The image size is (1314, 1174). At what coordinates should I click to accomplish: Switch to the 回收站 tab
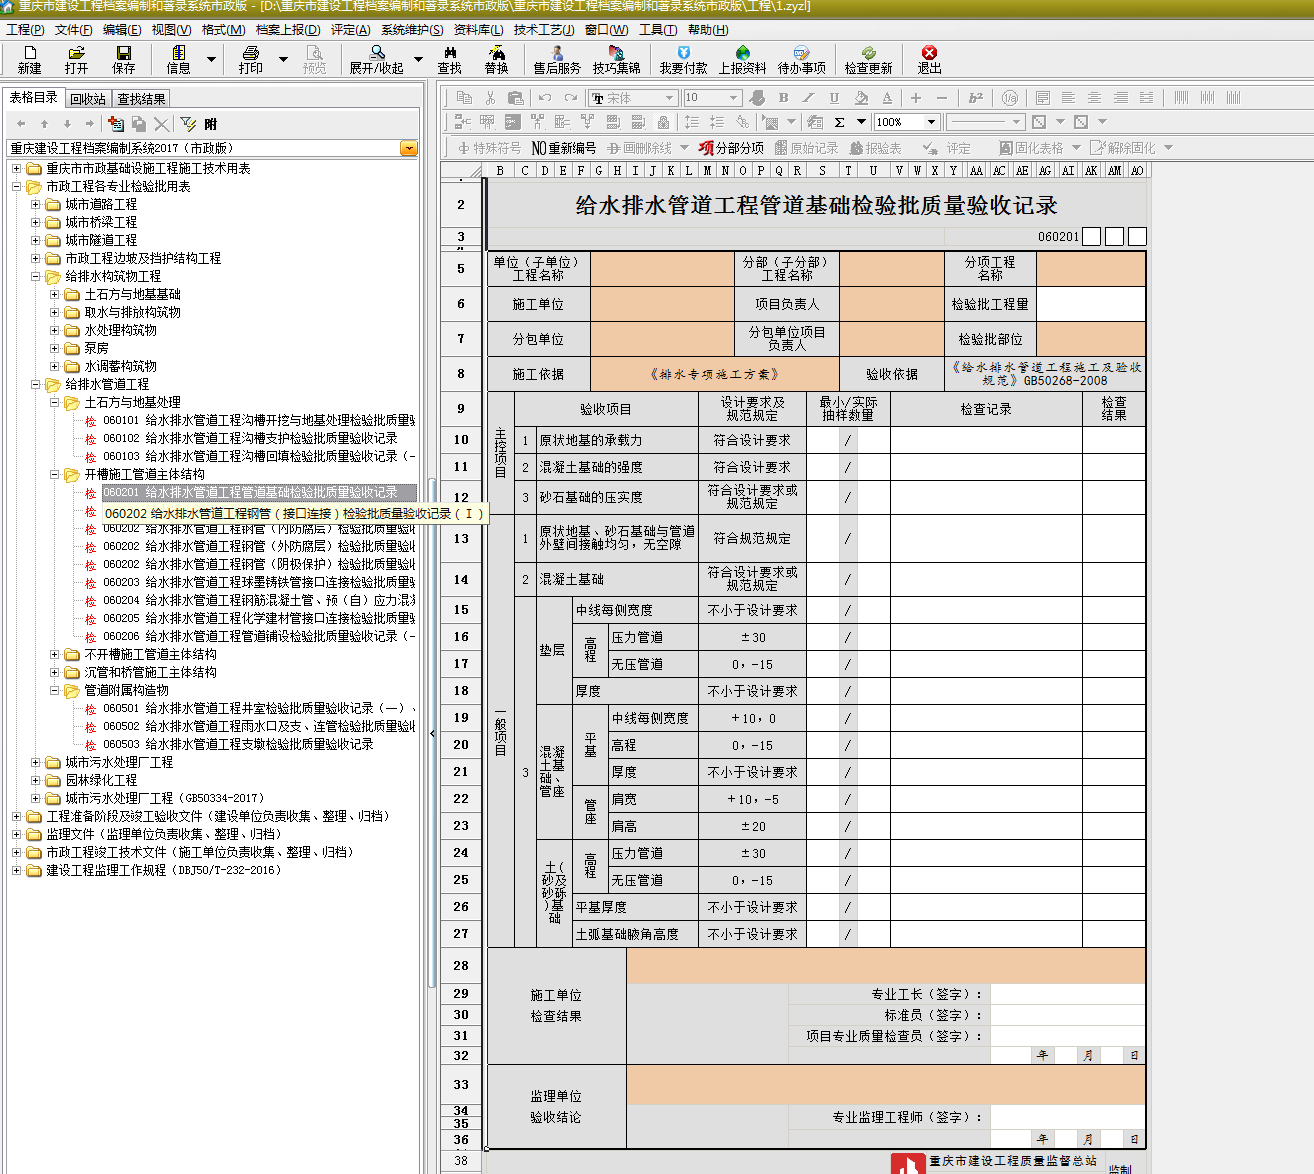[x=88, y=99]
